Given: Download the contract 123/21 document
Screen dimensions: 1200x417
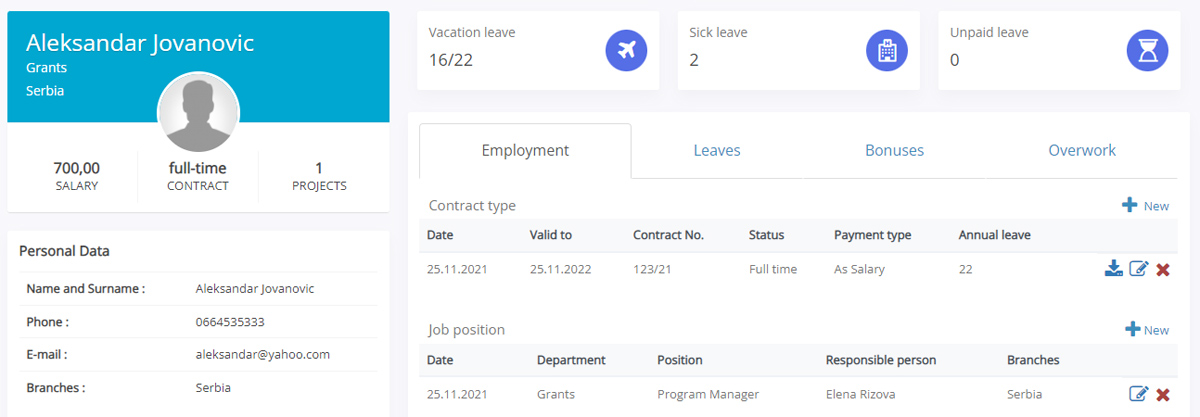Looking at the screenshot, I should coord(1113,269).
